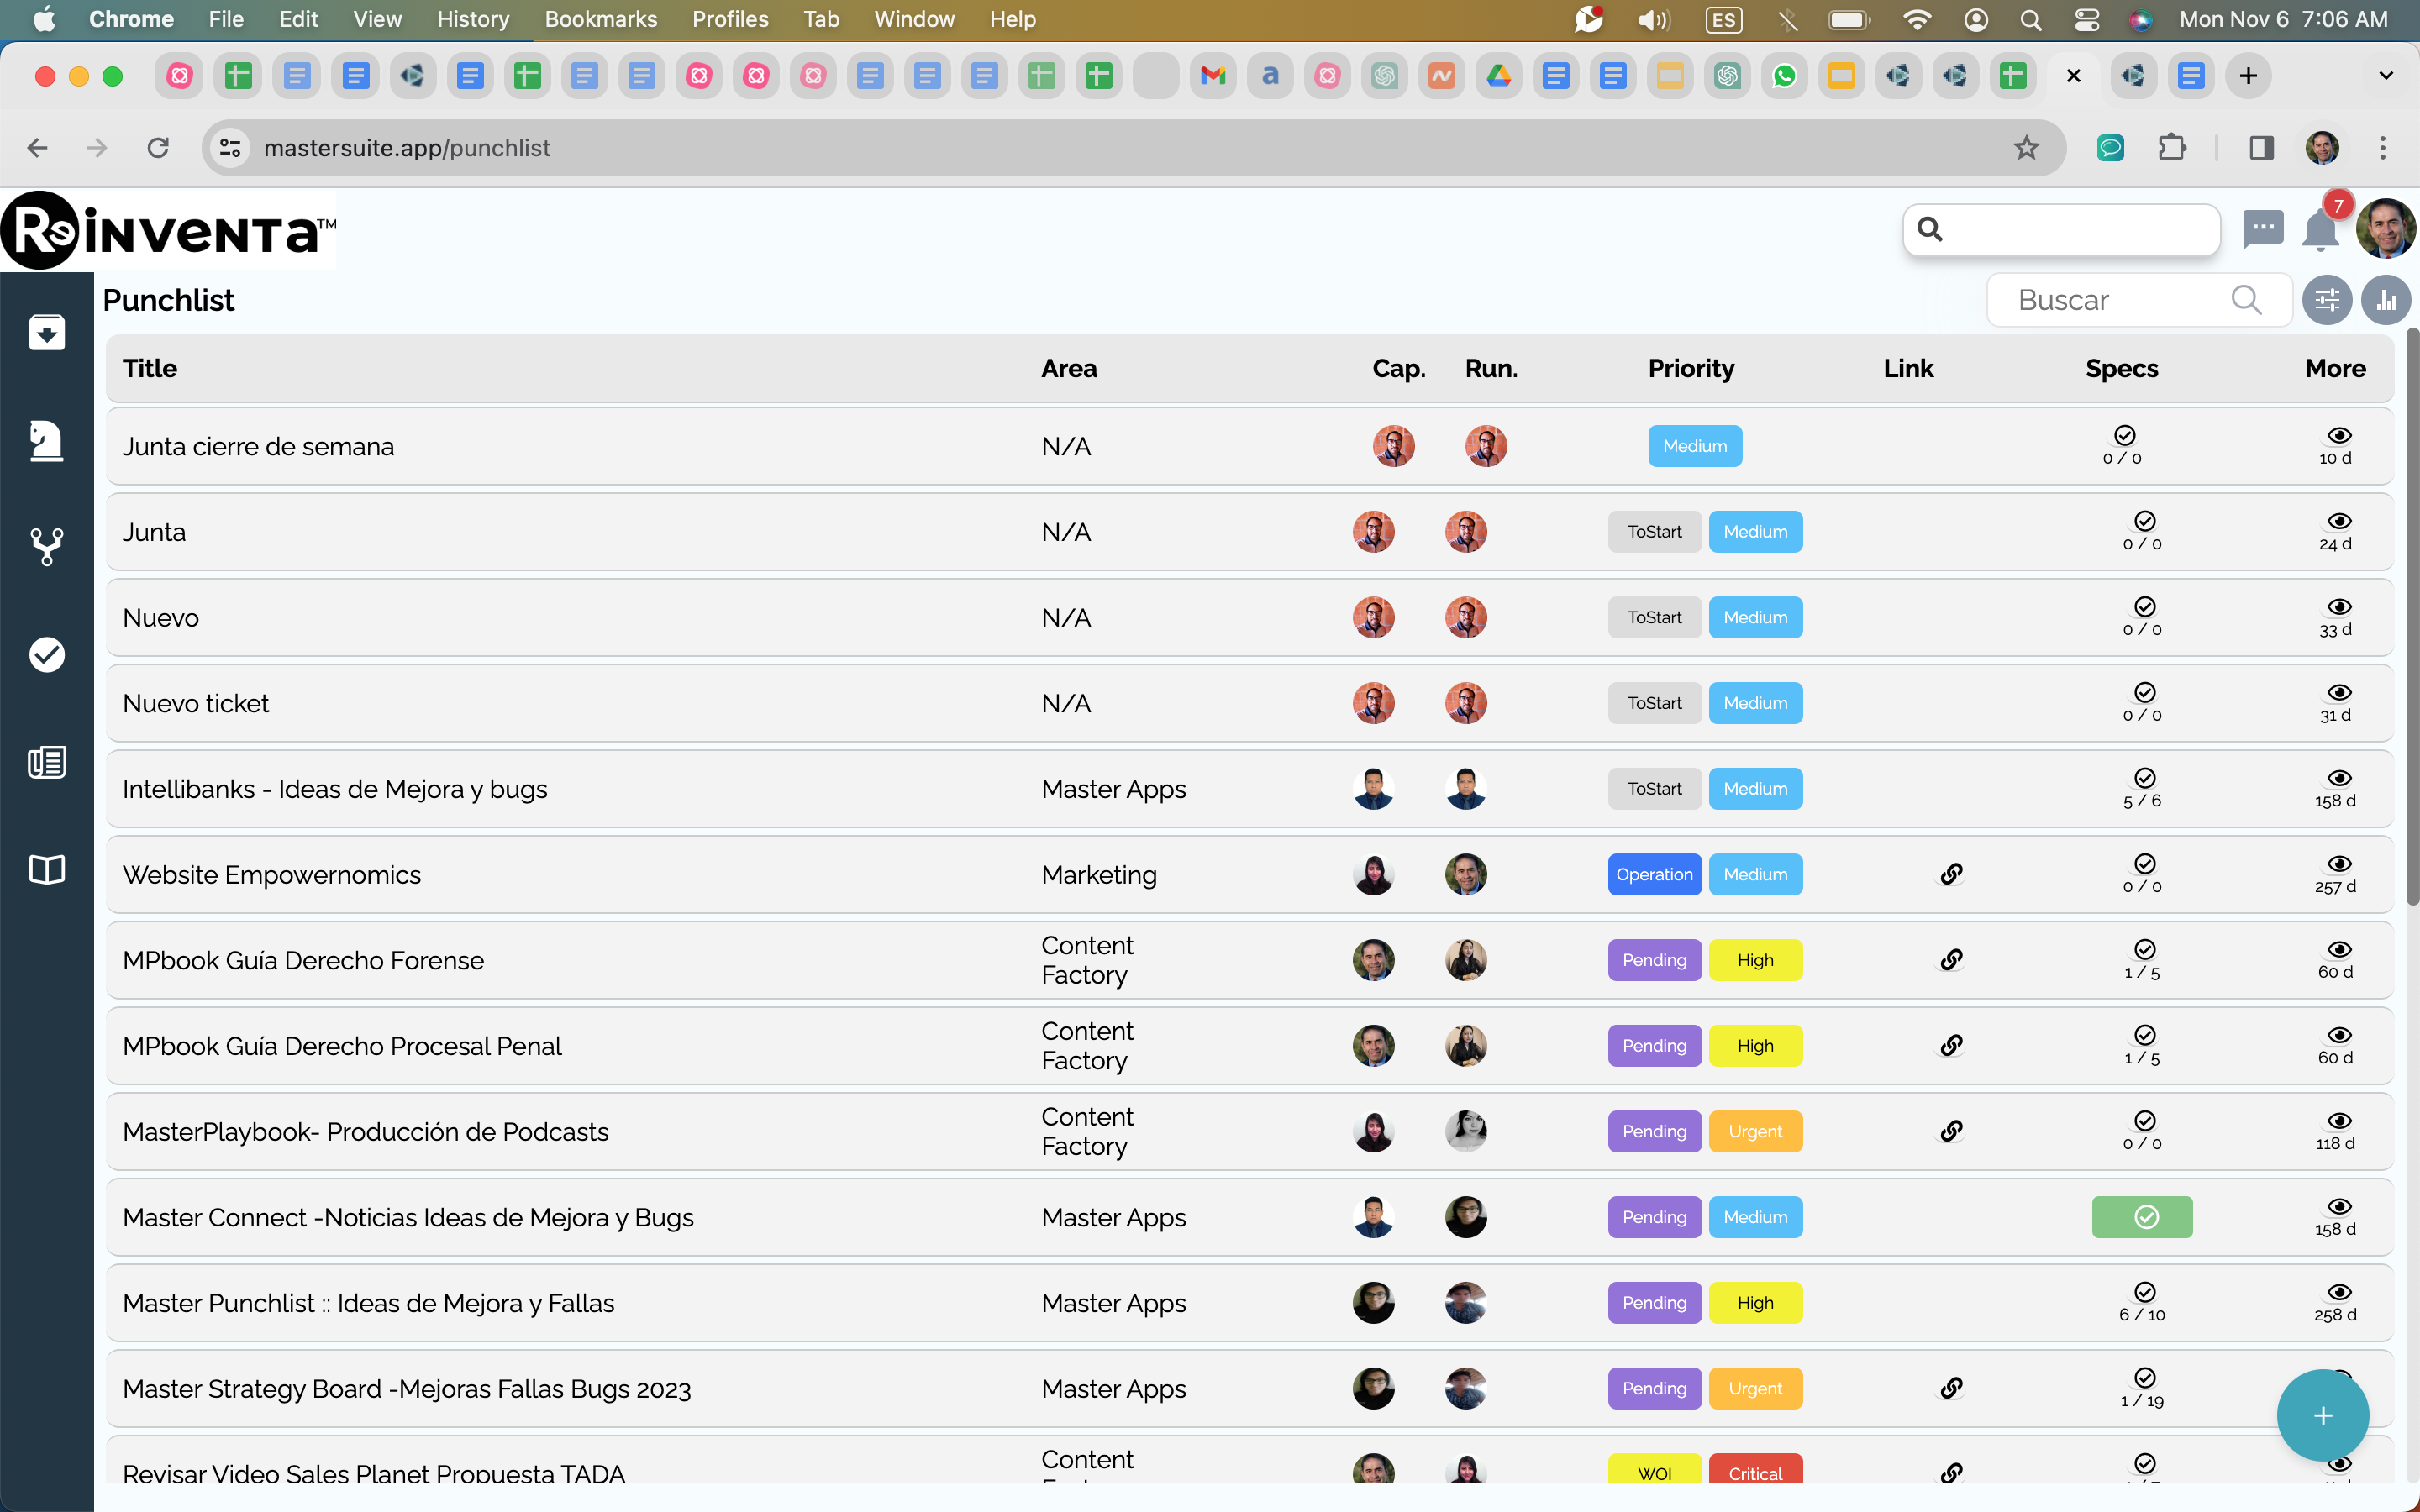Open the notifications bell with 7 badge
Viewport: 2420px width, 1512px height.
2320,229
